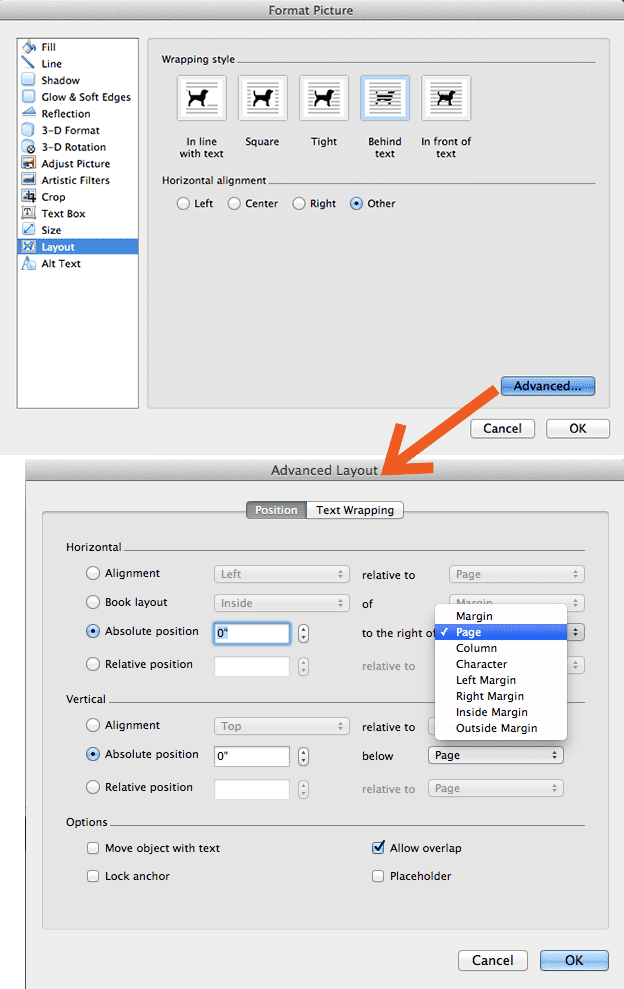
Task: Enable Lock anchor checkbox
Action: click(93, 875)
